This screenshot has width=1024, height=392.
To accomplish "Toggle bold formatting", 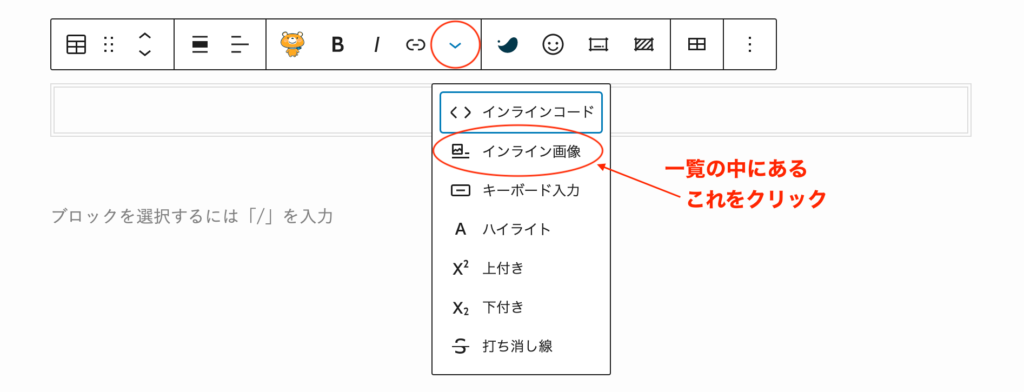I will pos(337,44).
